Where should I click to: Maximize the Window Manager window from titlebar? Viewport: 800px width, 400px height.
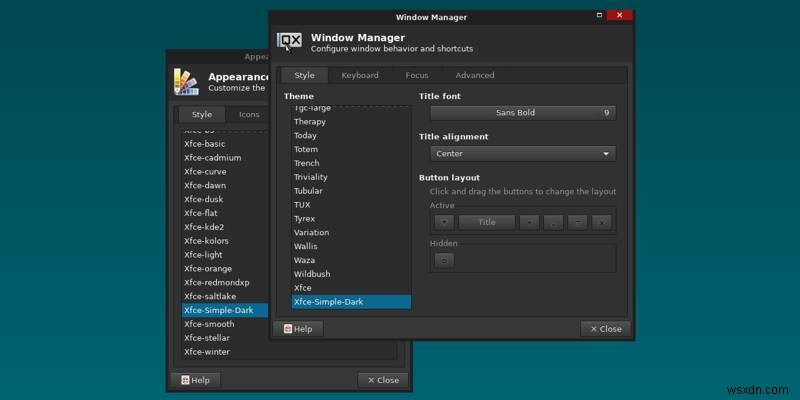coord(599,15)
